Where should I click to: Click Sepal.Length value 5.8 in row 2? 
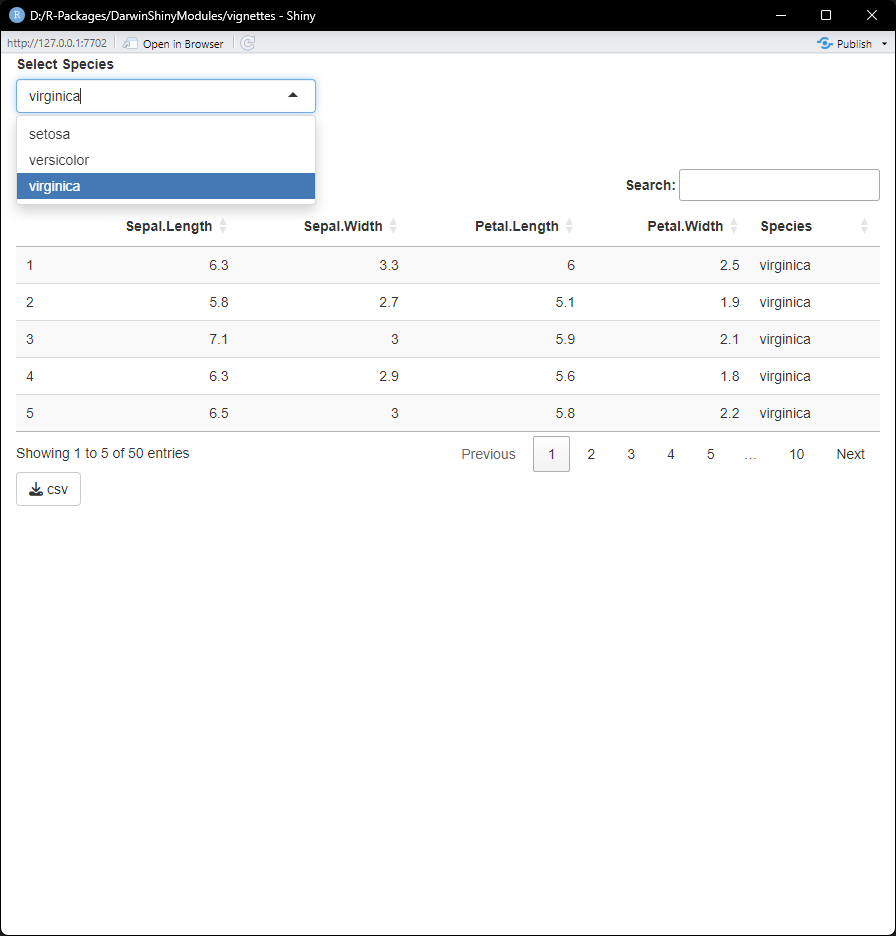click(218, 302)
